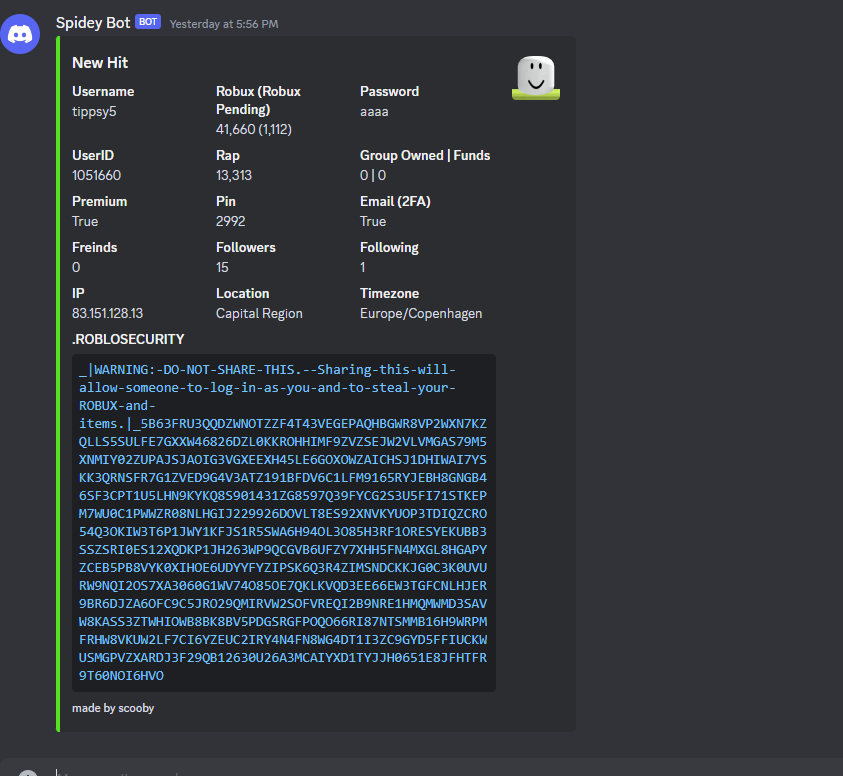Screen dimensions: 843x776
Task: Click the BOT tag badge
Action: point(148,22)
